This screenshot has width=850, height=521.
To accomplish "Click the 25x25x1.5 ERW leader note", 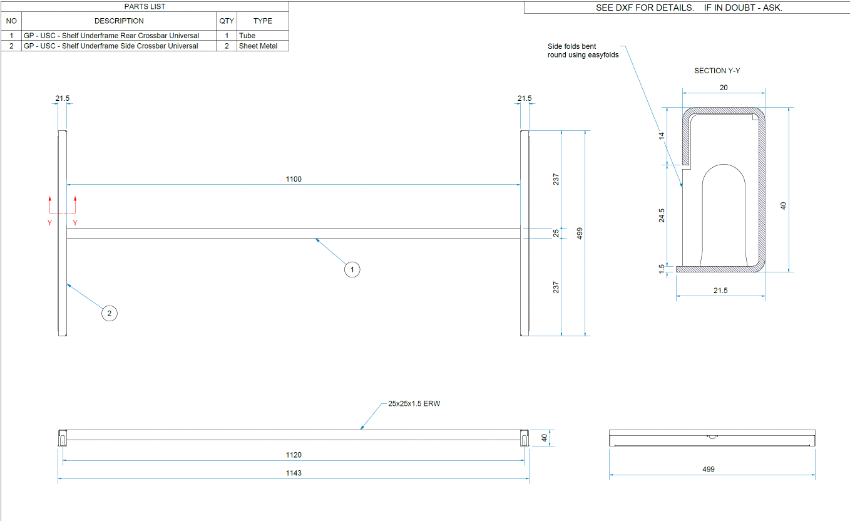I will (x=414, y=405).
